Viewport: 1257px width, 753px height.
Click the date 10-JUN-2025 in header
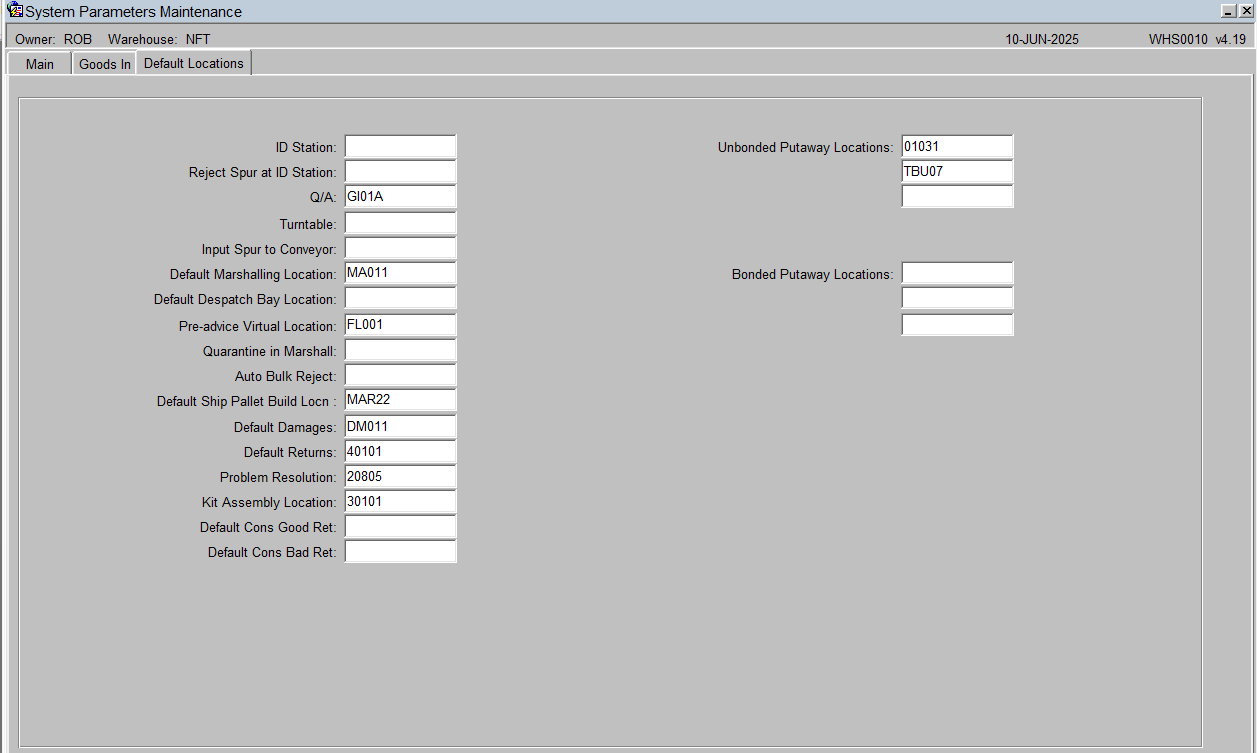pyautogui.click(x=1042, y=39)
